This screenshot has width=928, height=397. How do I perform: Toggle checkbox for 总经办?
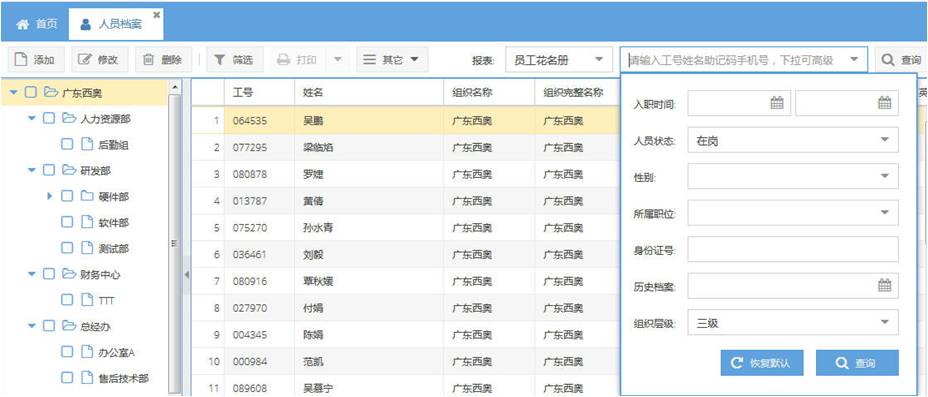(49, 326)
